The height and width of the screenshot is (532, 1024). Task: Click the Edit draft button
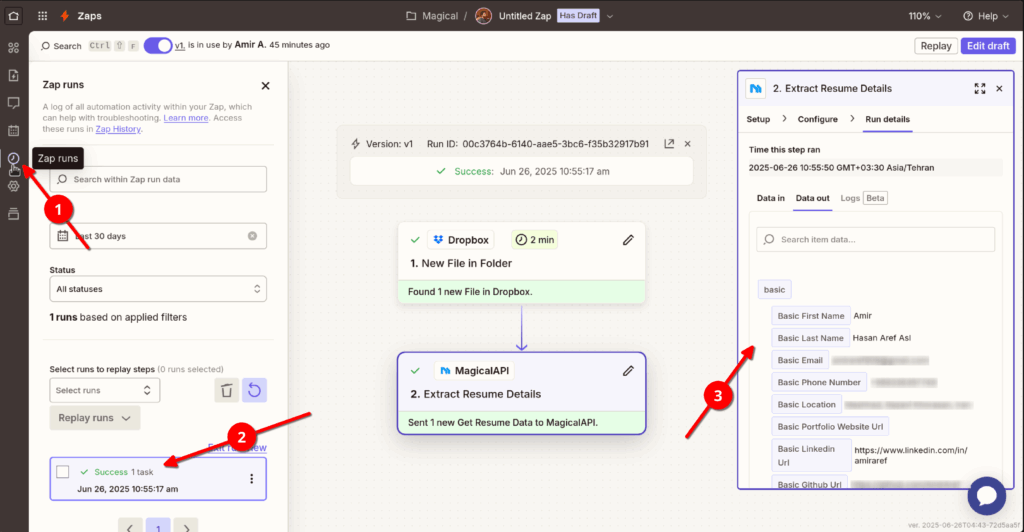[x=987, y=46]
